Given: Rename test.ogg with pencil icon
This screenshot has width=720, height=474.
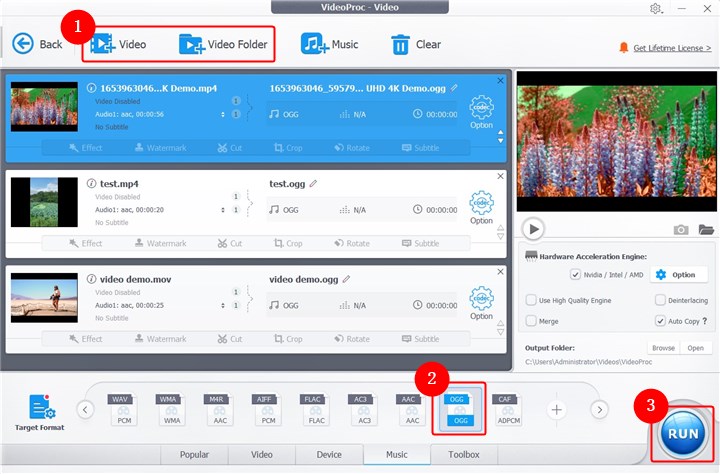Looking at the screenshot, I should pos(313,183).
